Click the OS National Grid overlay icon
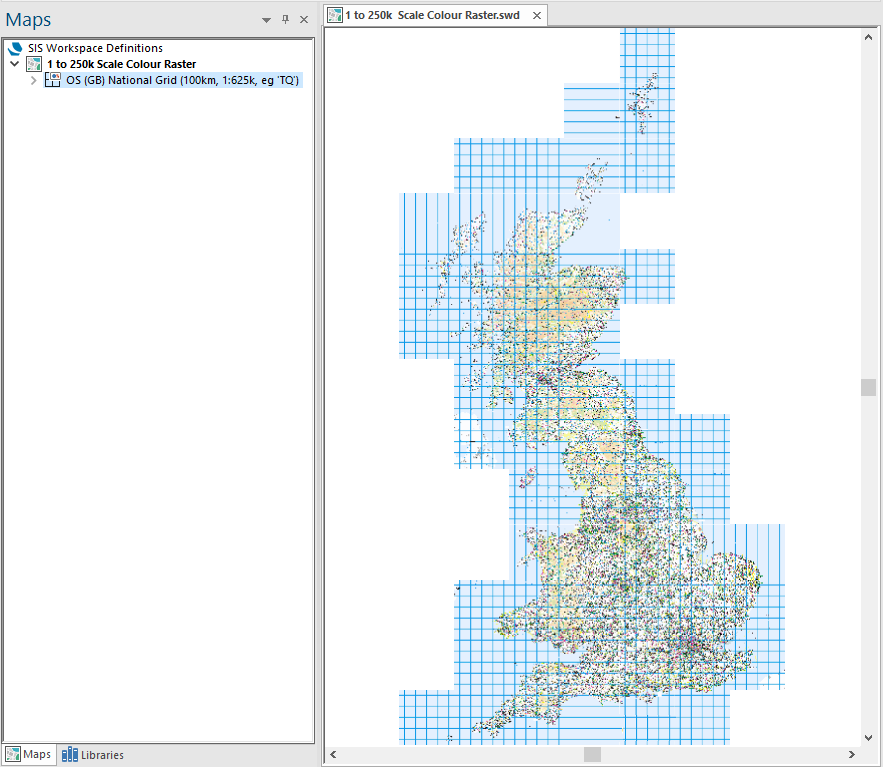 tap(53, 80)
